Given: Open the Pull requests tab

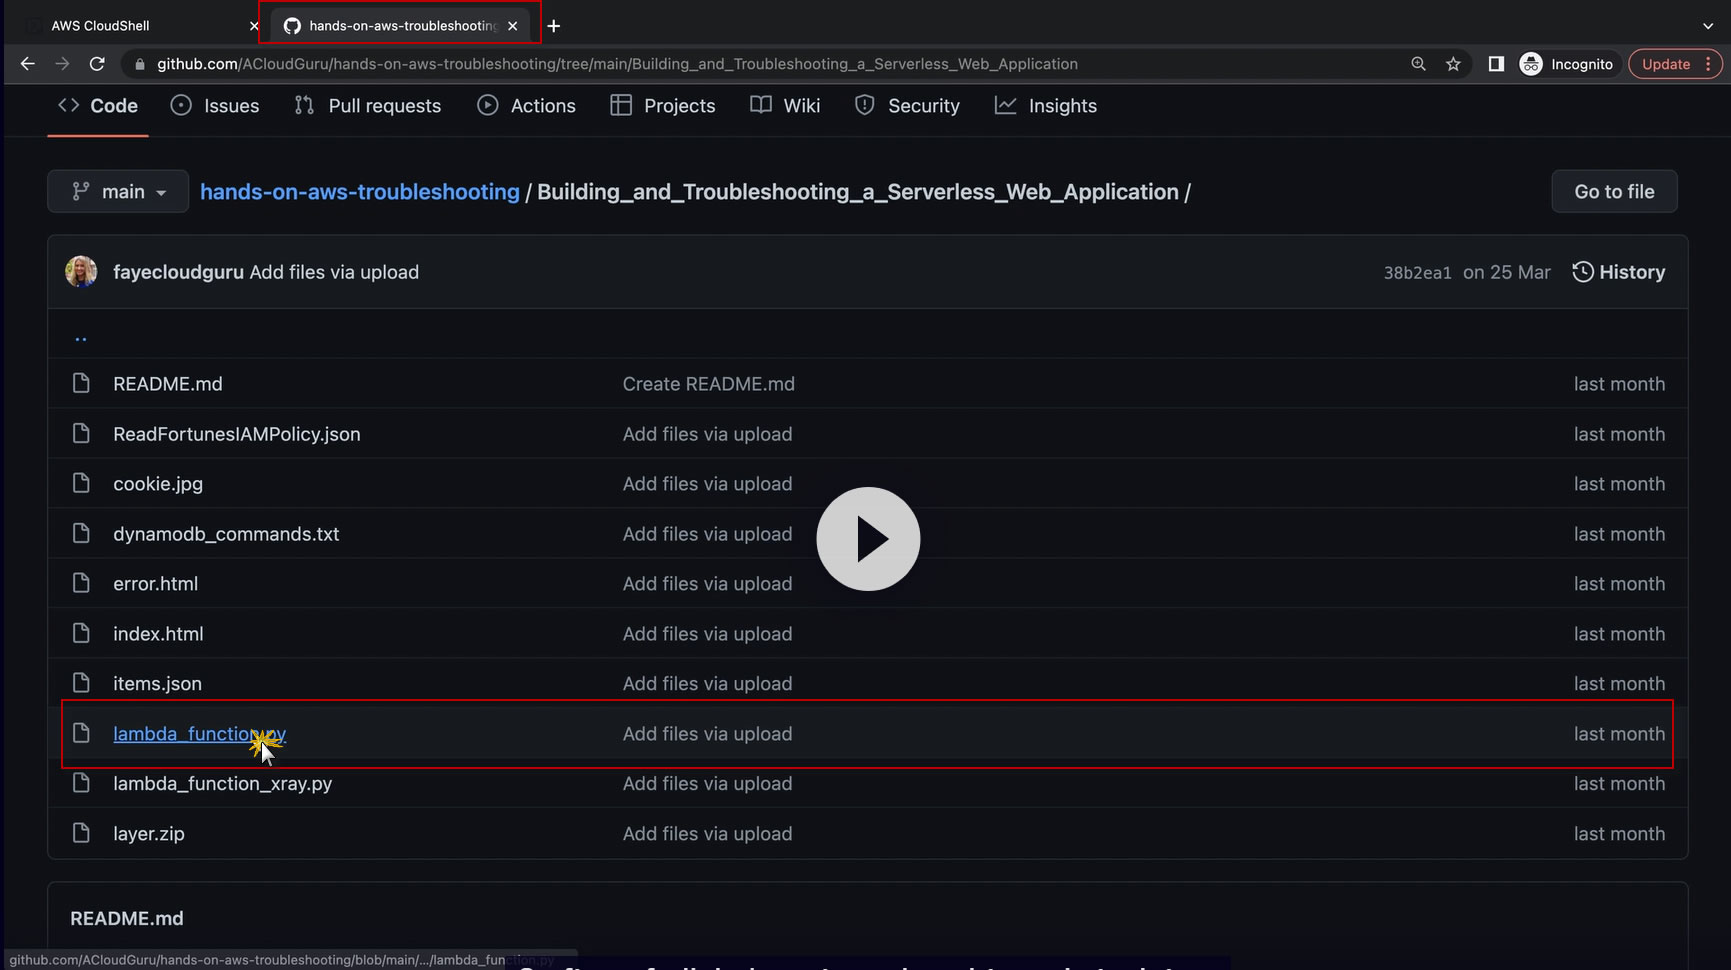Looking at the screenshot, I should tap(368, 106).
